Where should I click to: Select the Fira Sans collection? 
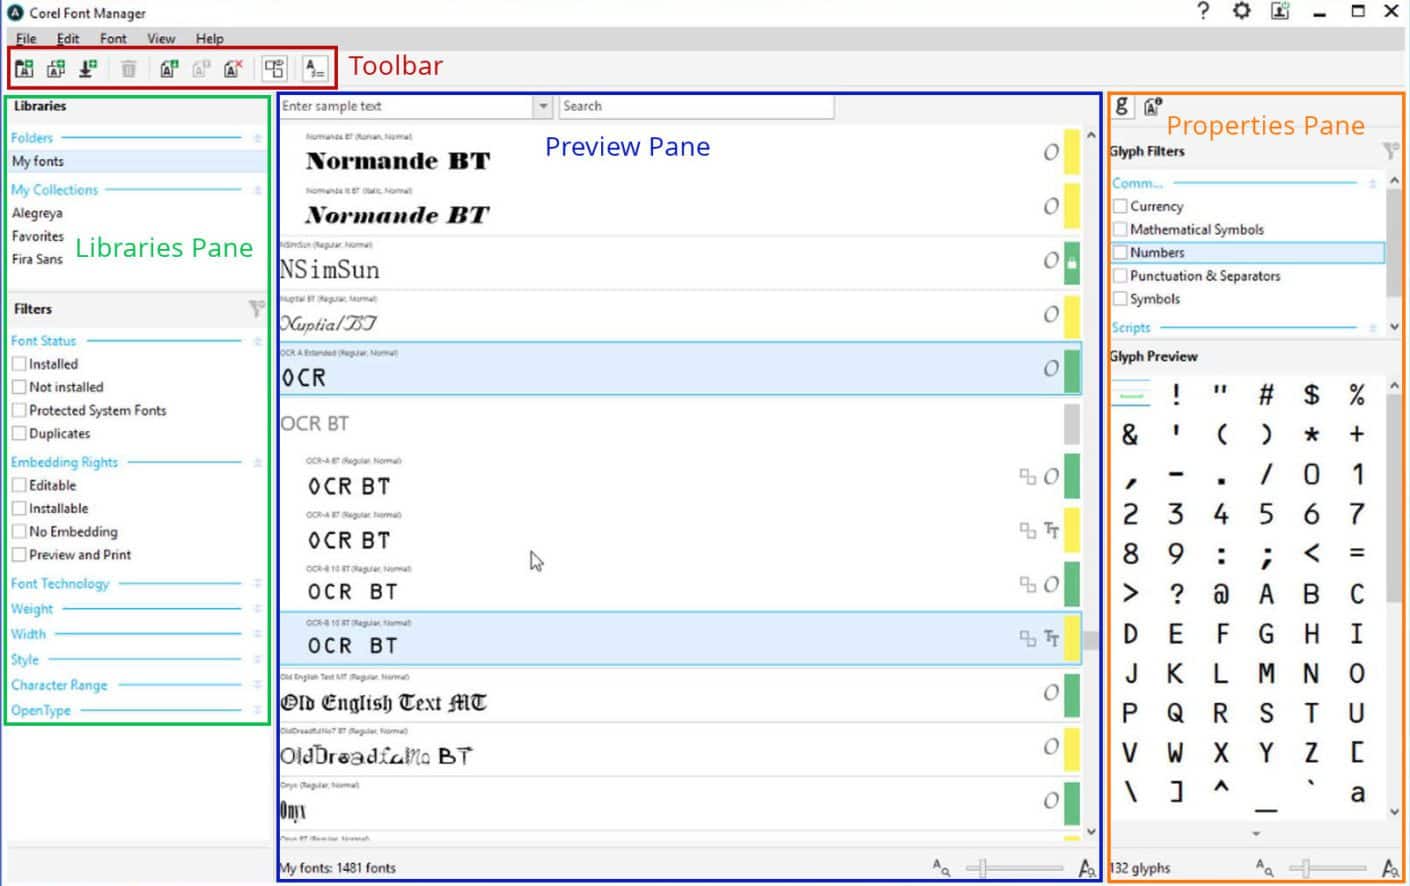[37, 259]
